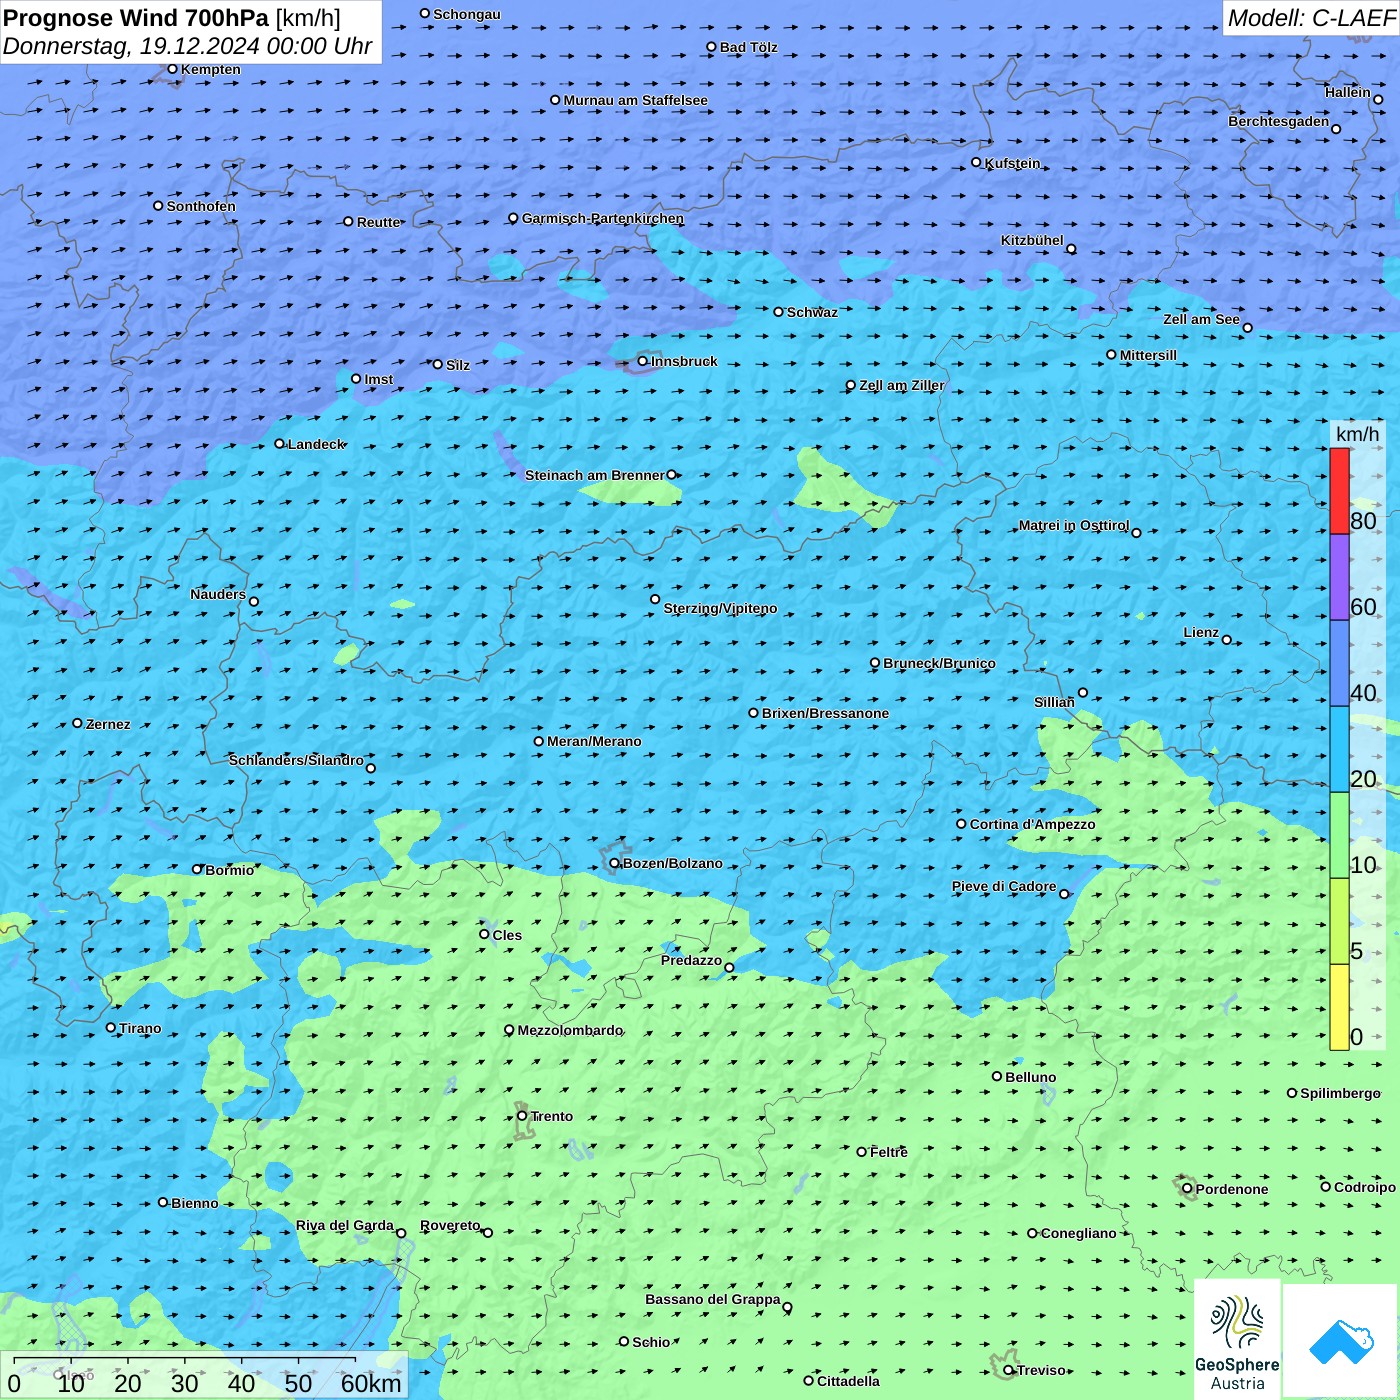Screen dimensions: 1400x1400
Task: Click the Bozen/Bolzano city marker
Action: (x=615, y=863)
